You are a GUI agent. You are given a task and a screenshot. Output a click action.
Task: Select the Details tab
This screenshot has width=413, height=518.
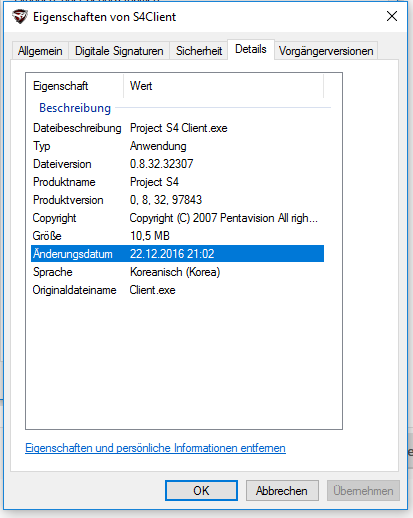coord(251,49)
